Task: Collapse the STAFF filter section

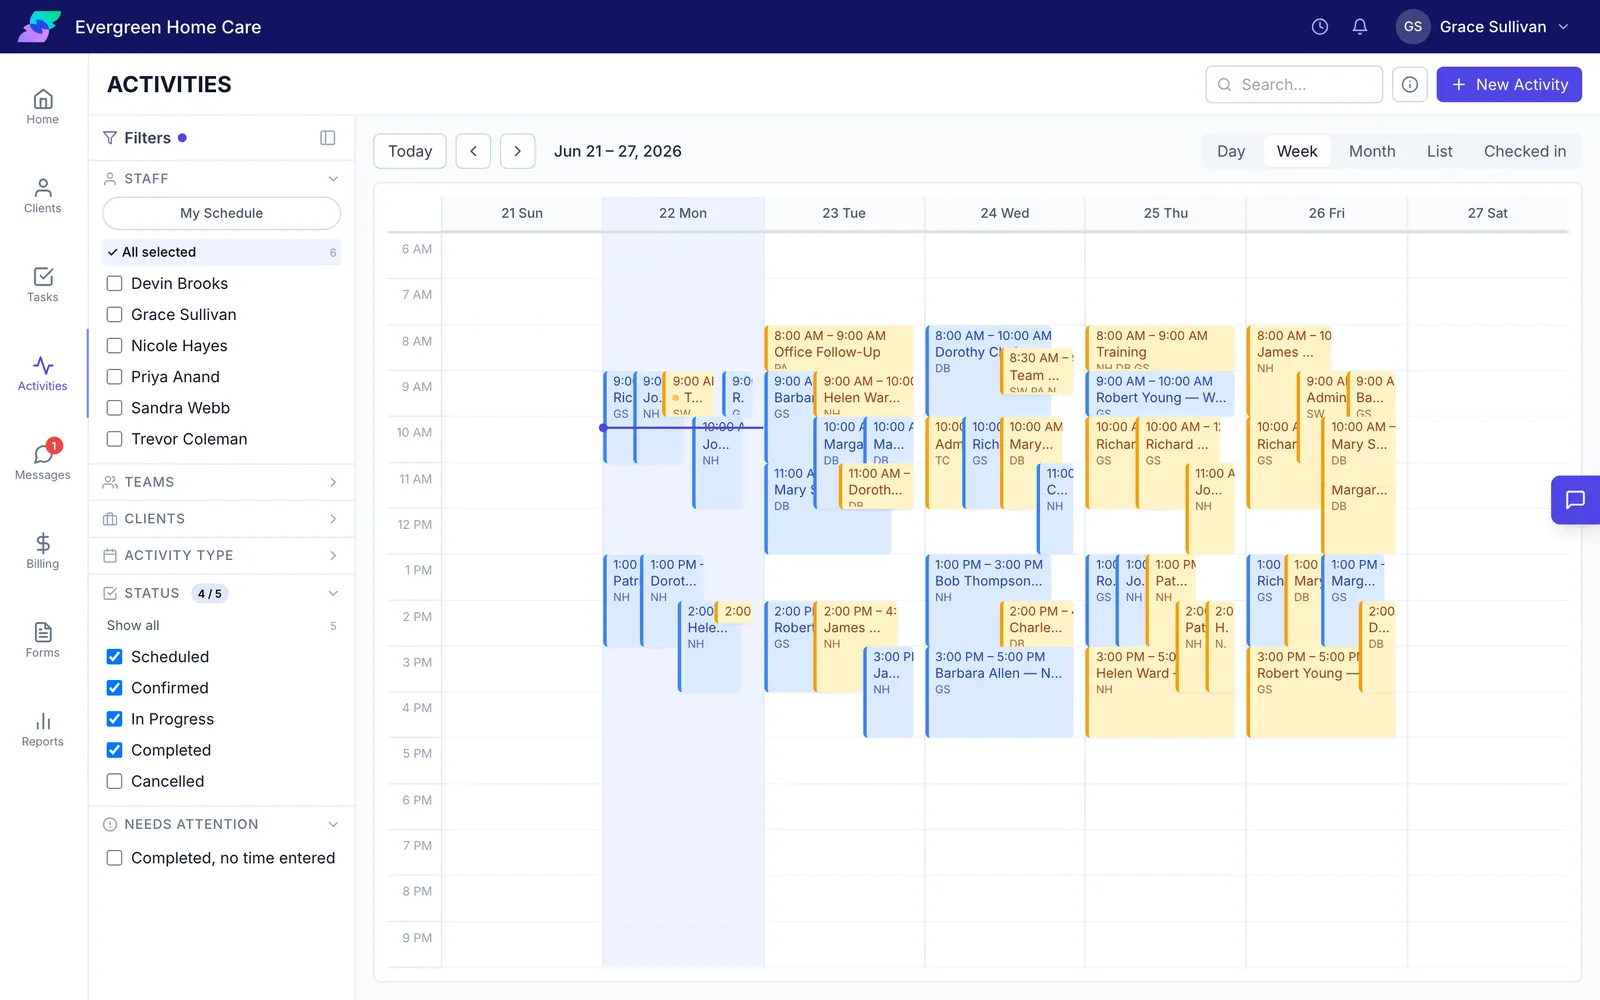Action: pyautogui.click(x=222, y=179)
